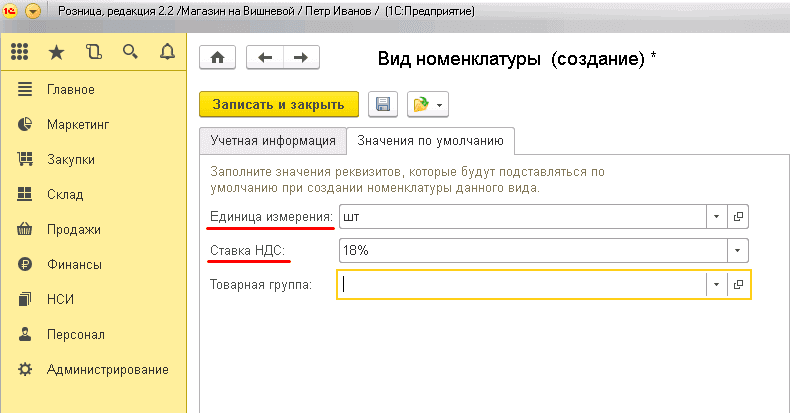
Task: Click the Search magnifier icon
Action: 129,52
